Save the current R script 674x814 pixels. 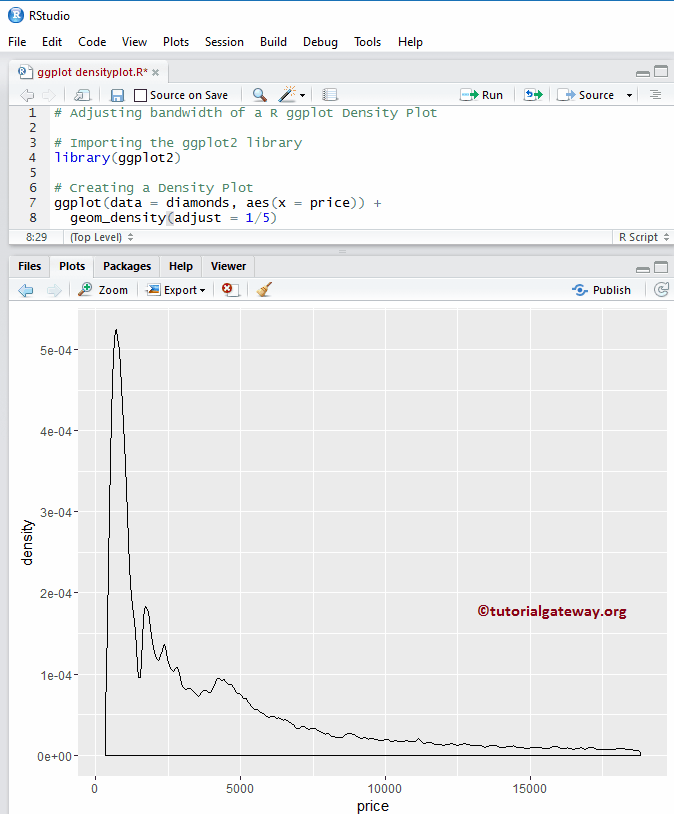click(x=117, y=95)
